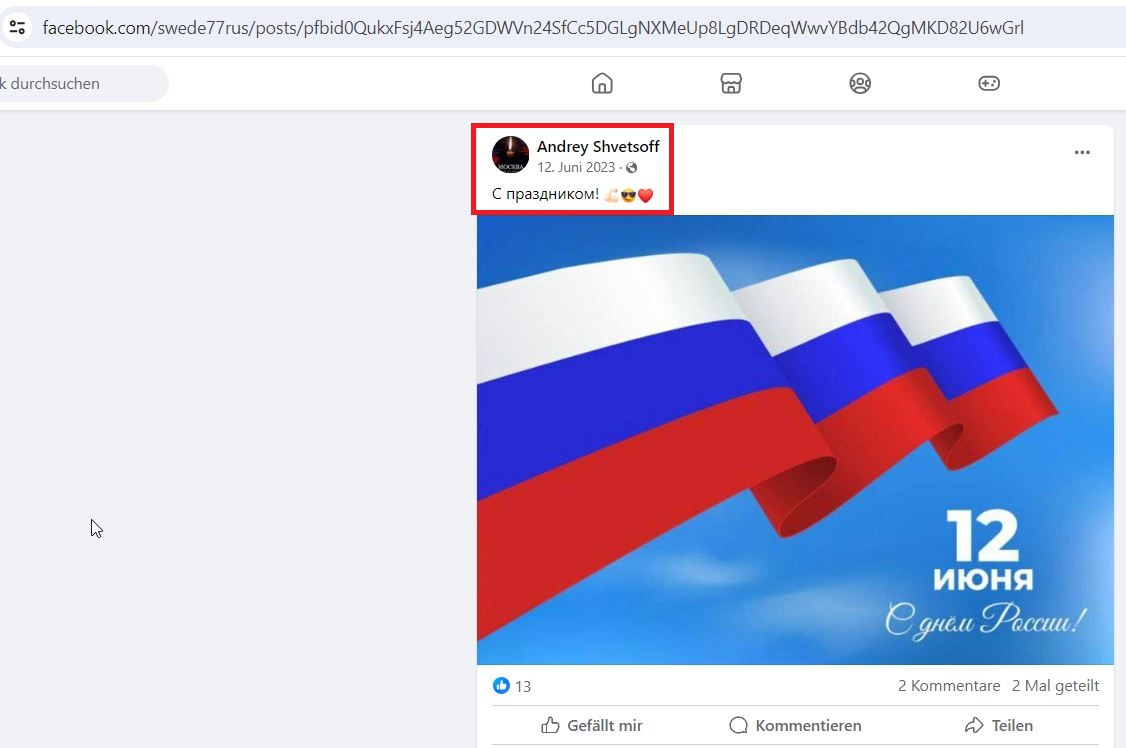Open the 2 Mal geteilt link
This screenshot has height=748, width=1126.
1055,686
